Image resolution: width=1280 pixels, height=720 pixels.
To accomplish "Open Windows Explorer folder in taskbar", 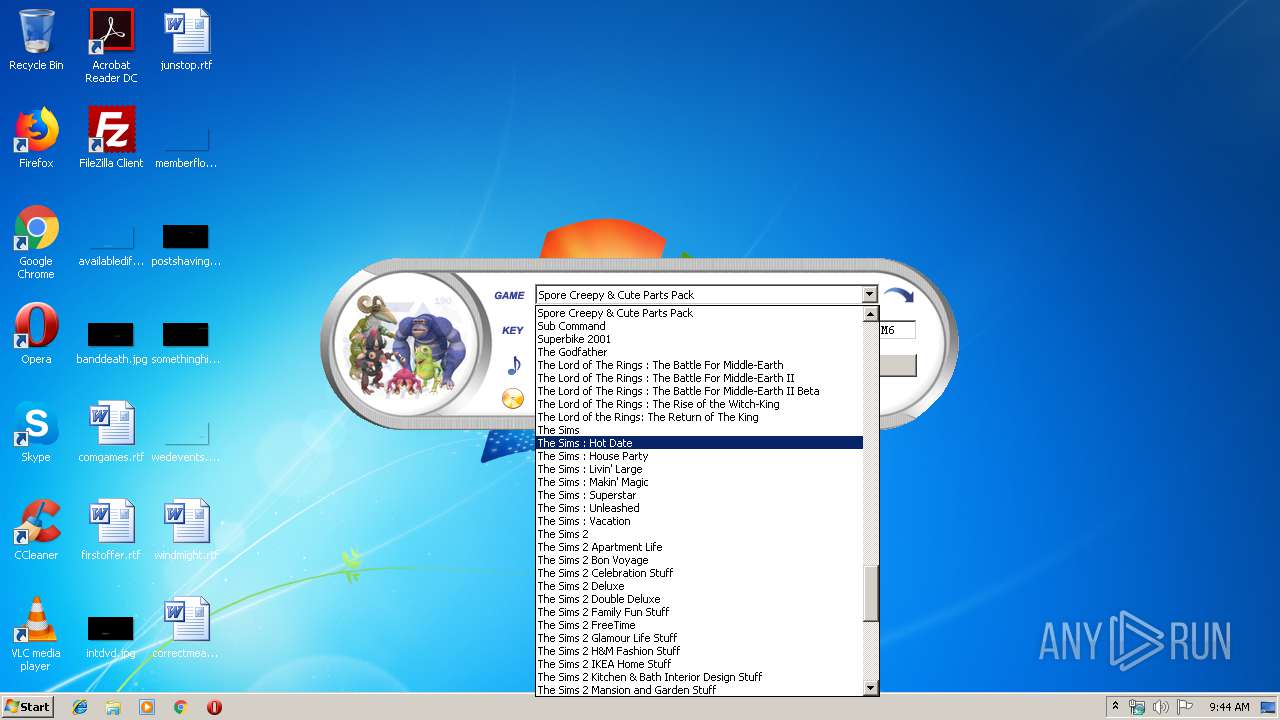I will 113,707.
